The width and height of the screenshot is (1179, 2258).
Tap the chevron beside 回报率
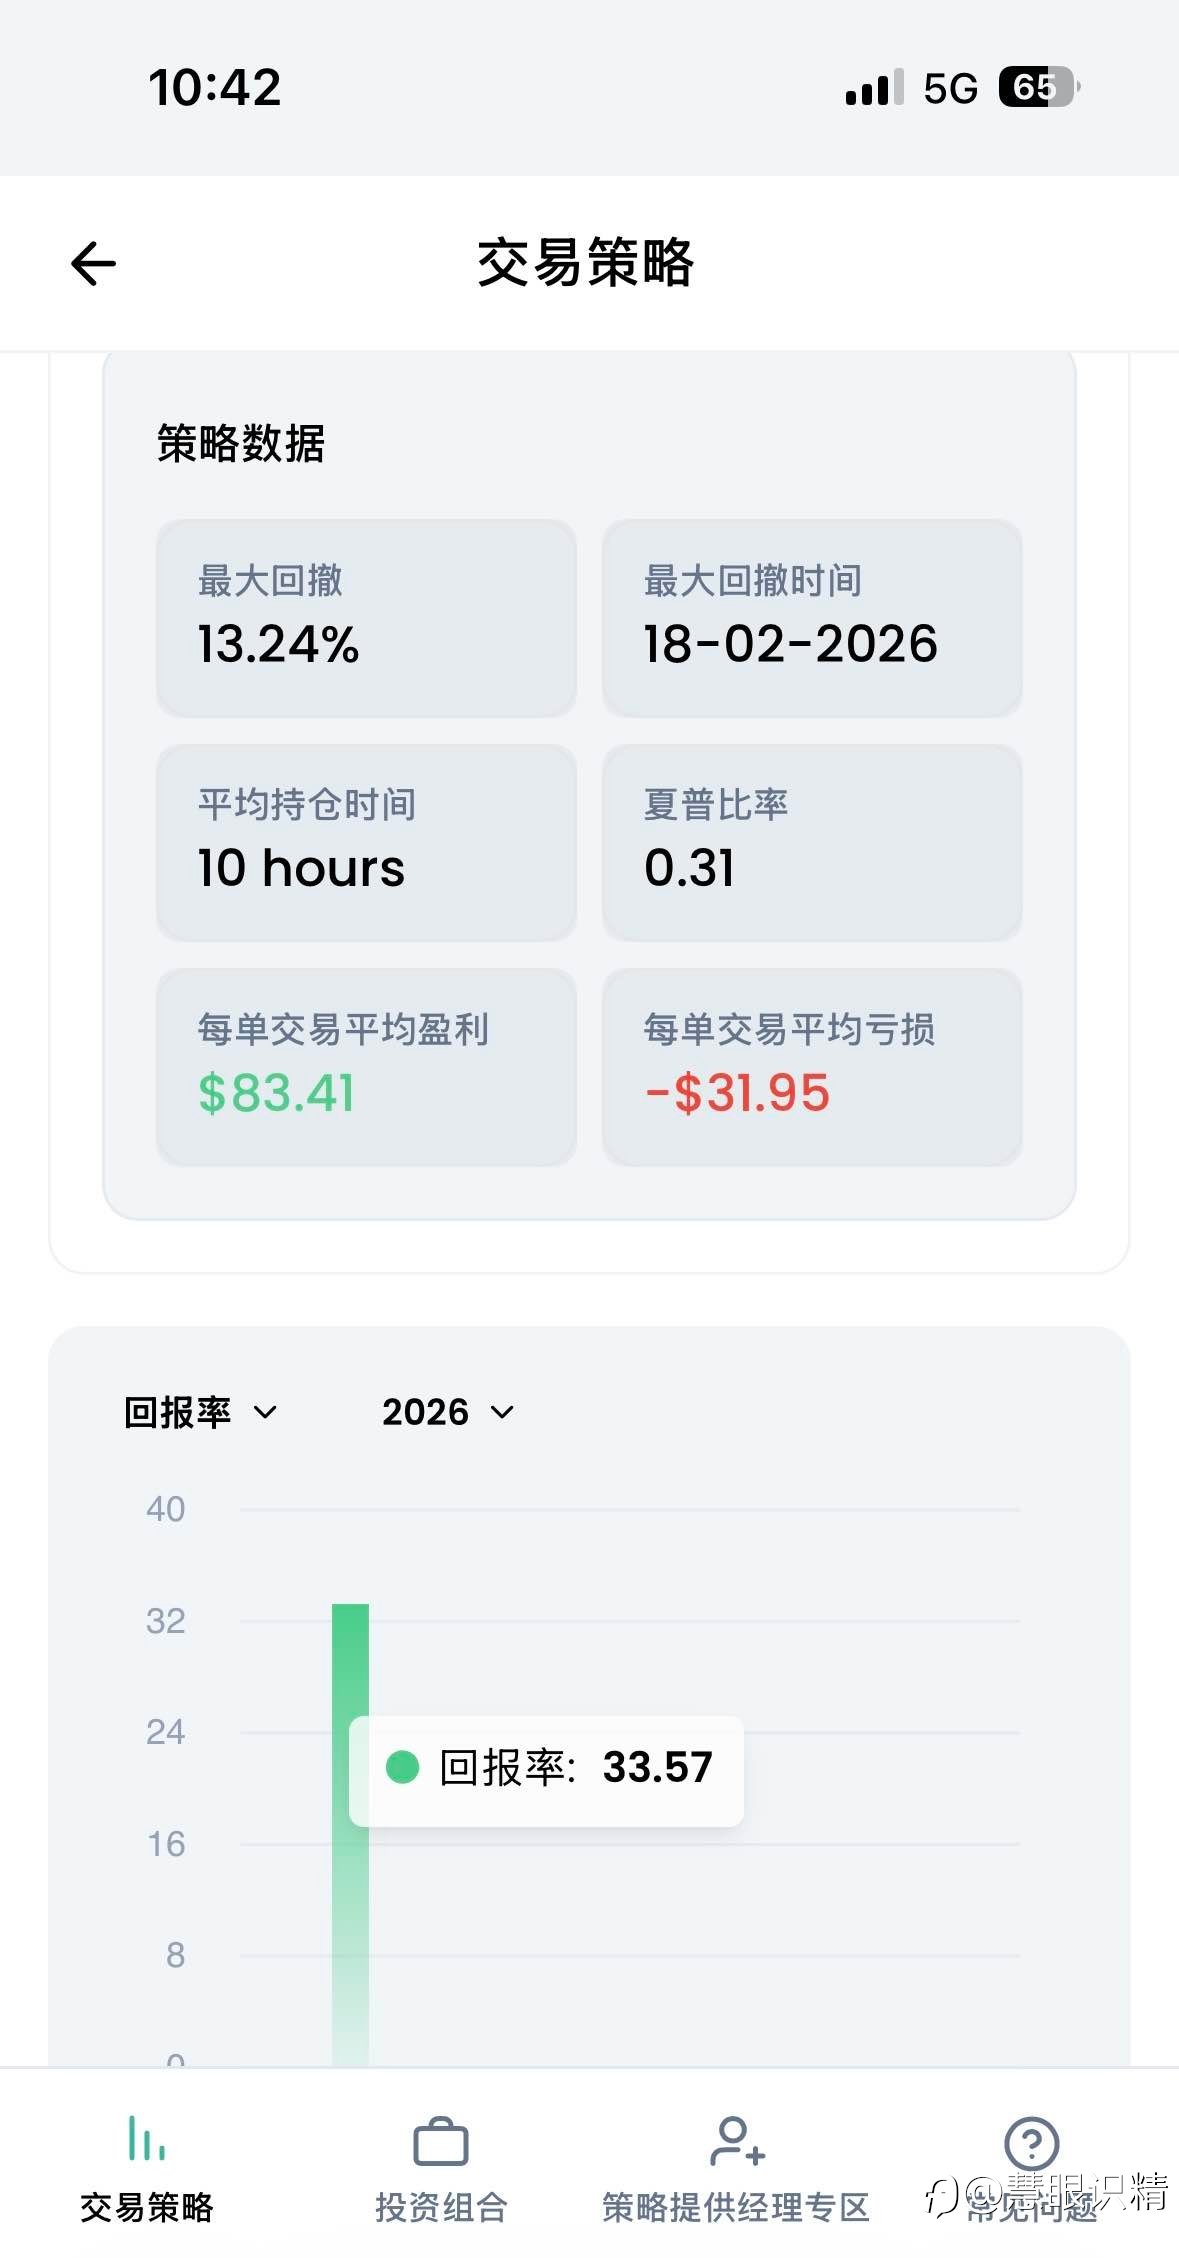tap(265, 1412)
